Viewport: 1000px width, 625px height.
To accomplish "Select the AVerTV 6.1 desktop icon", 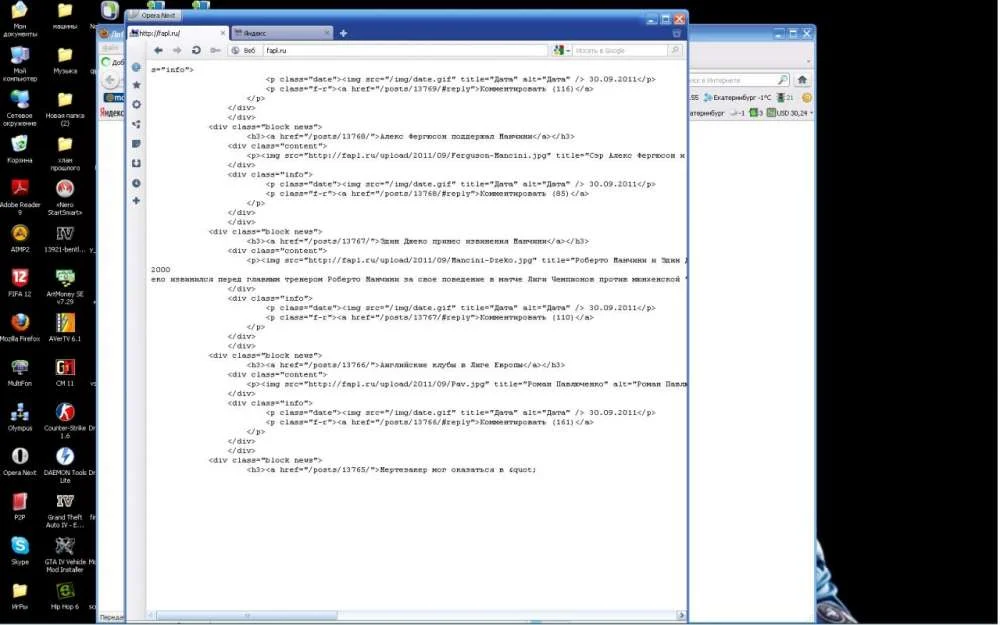I will click(65, 328).
